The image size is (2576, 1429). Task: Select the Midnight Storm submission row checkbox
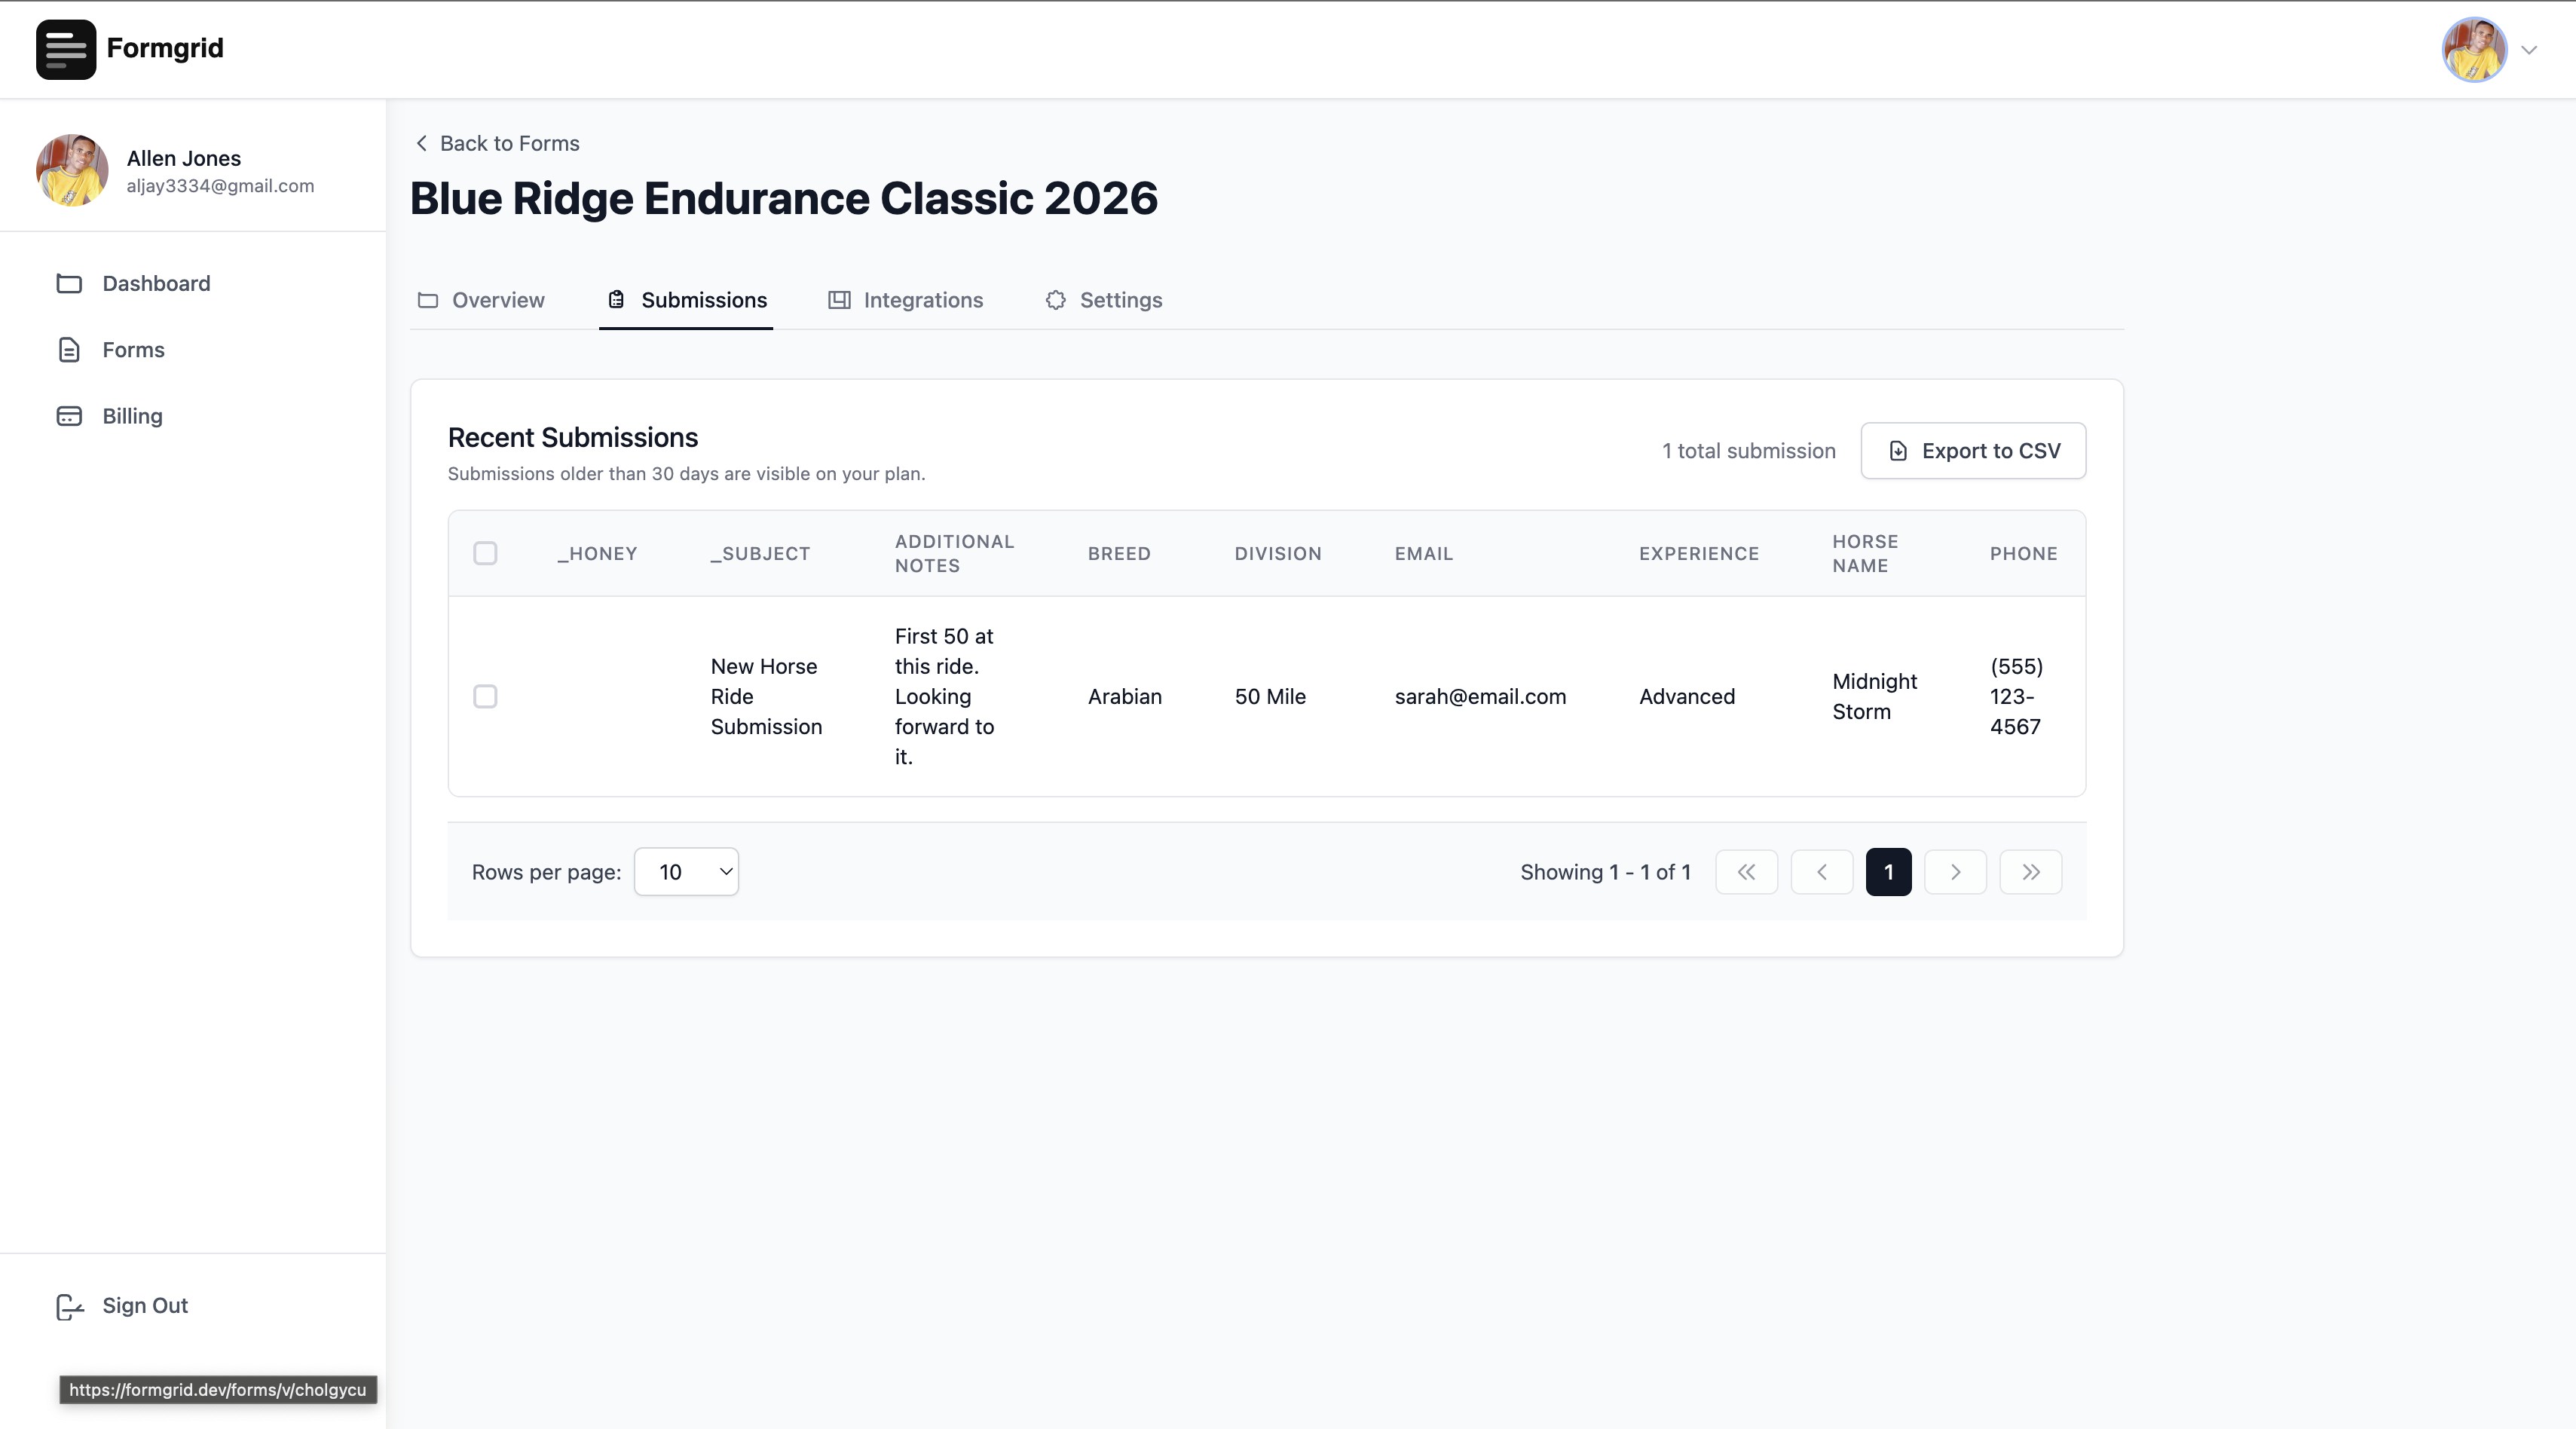point(485,696)
